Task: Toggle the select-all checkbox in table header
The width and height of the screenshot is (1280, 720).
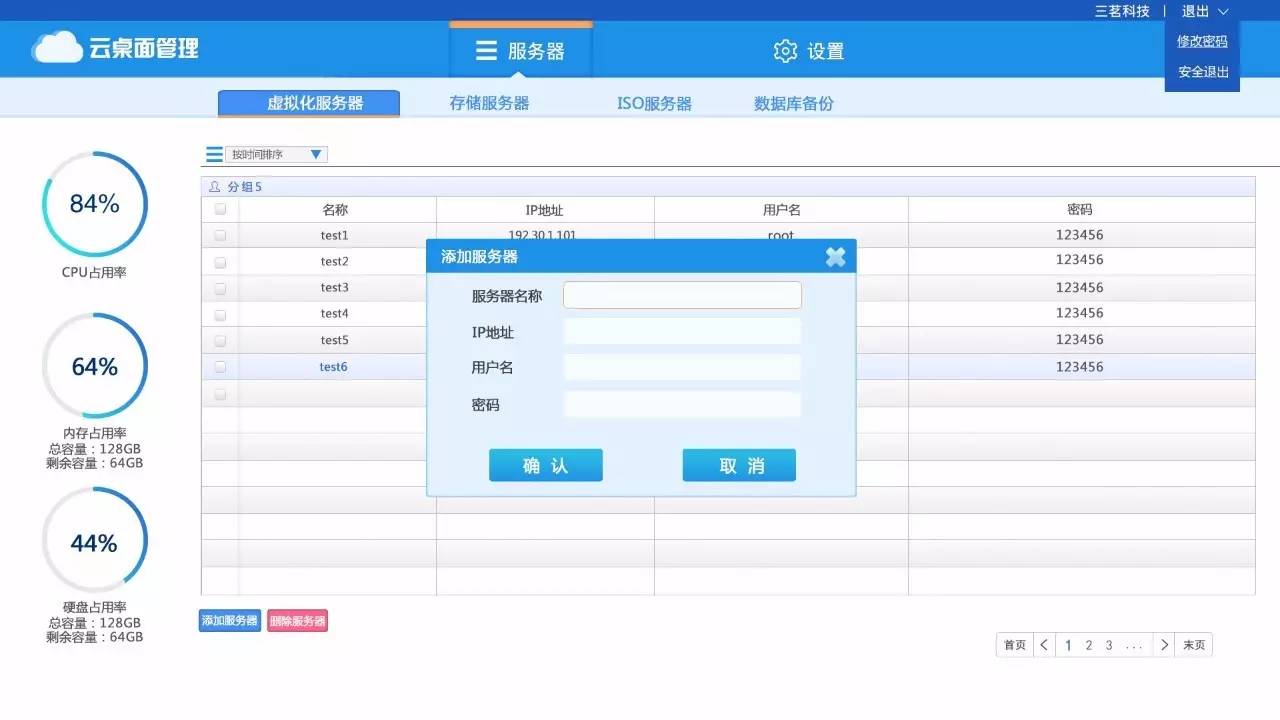Action: [220, 209]
